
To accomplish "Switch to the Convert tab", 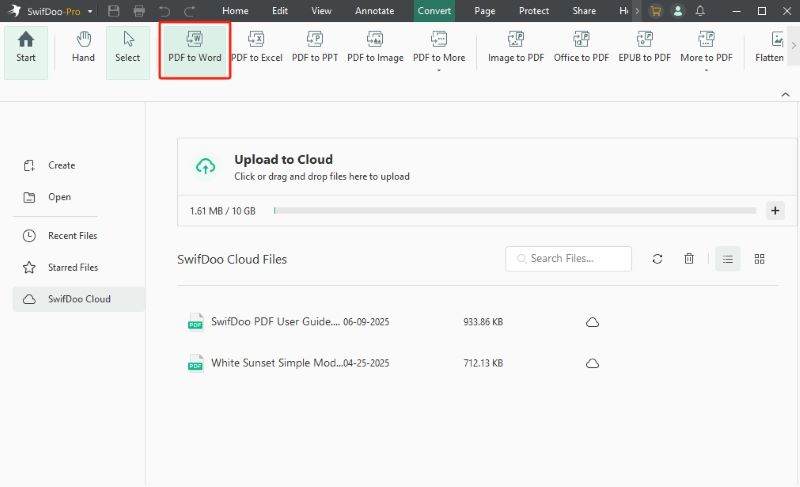I will click(x=434, y=11).
